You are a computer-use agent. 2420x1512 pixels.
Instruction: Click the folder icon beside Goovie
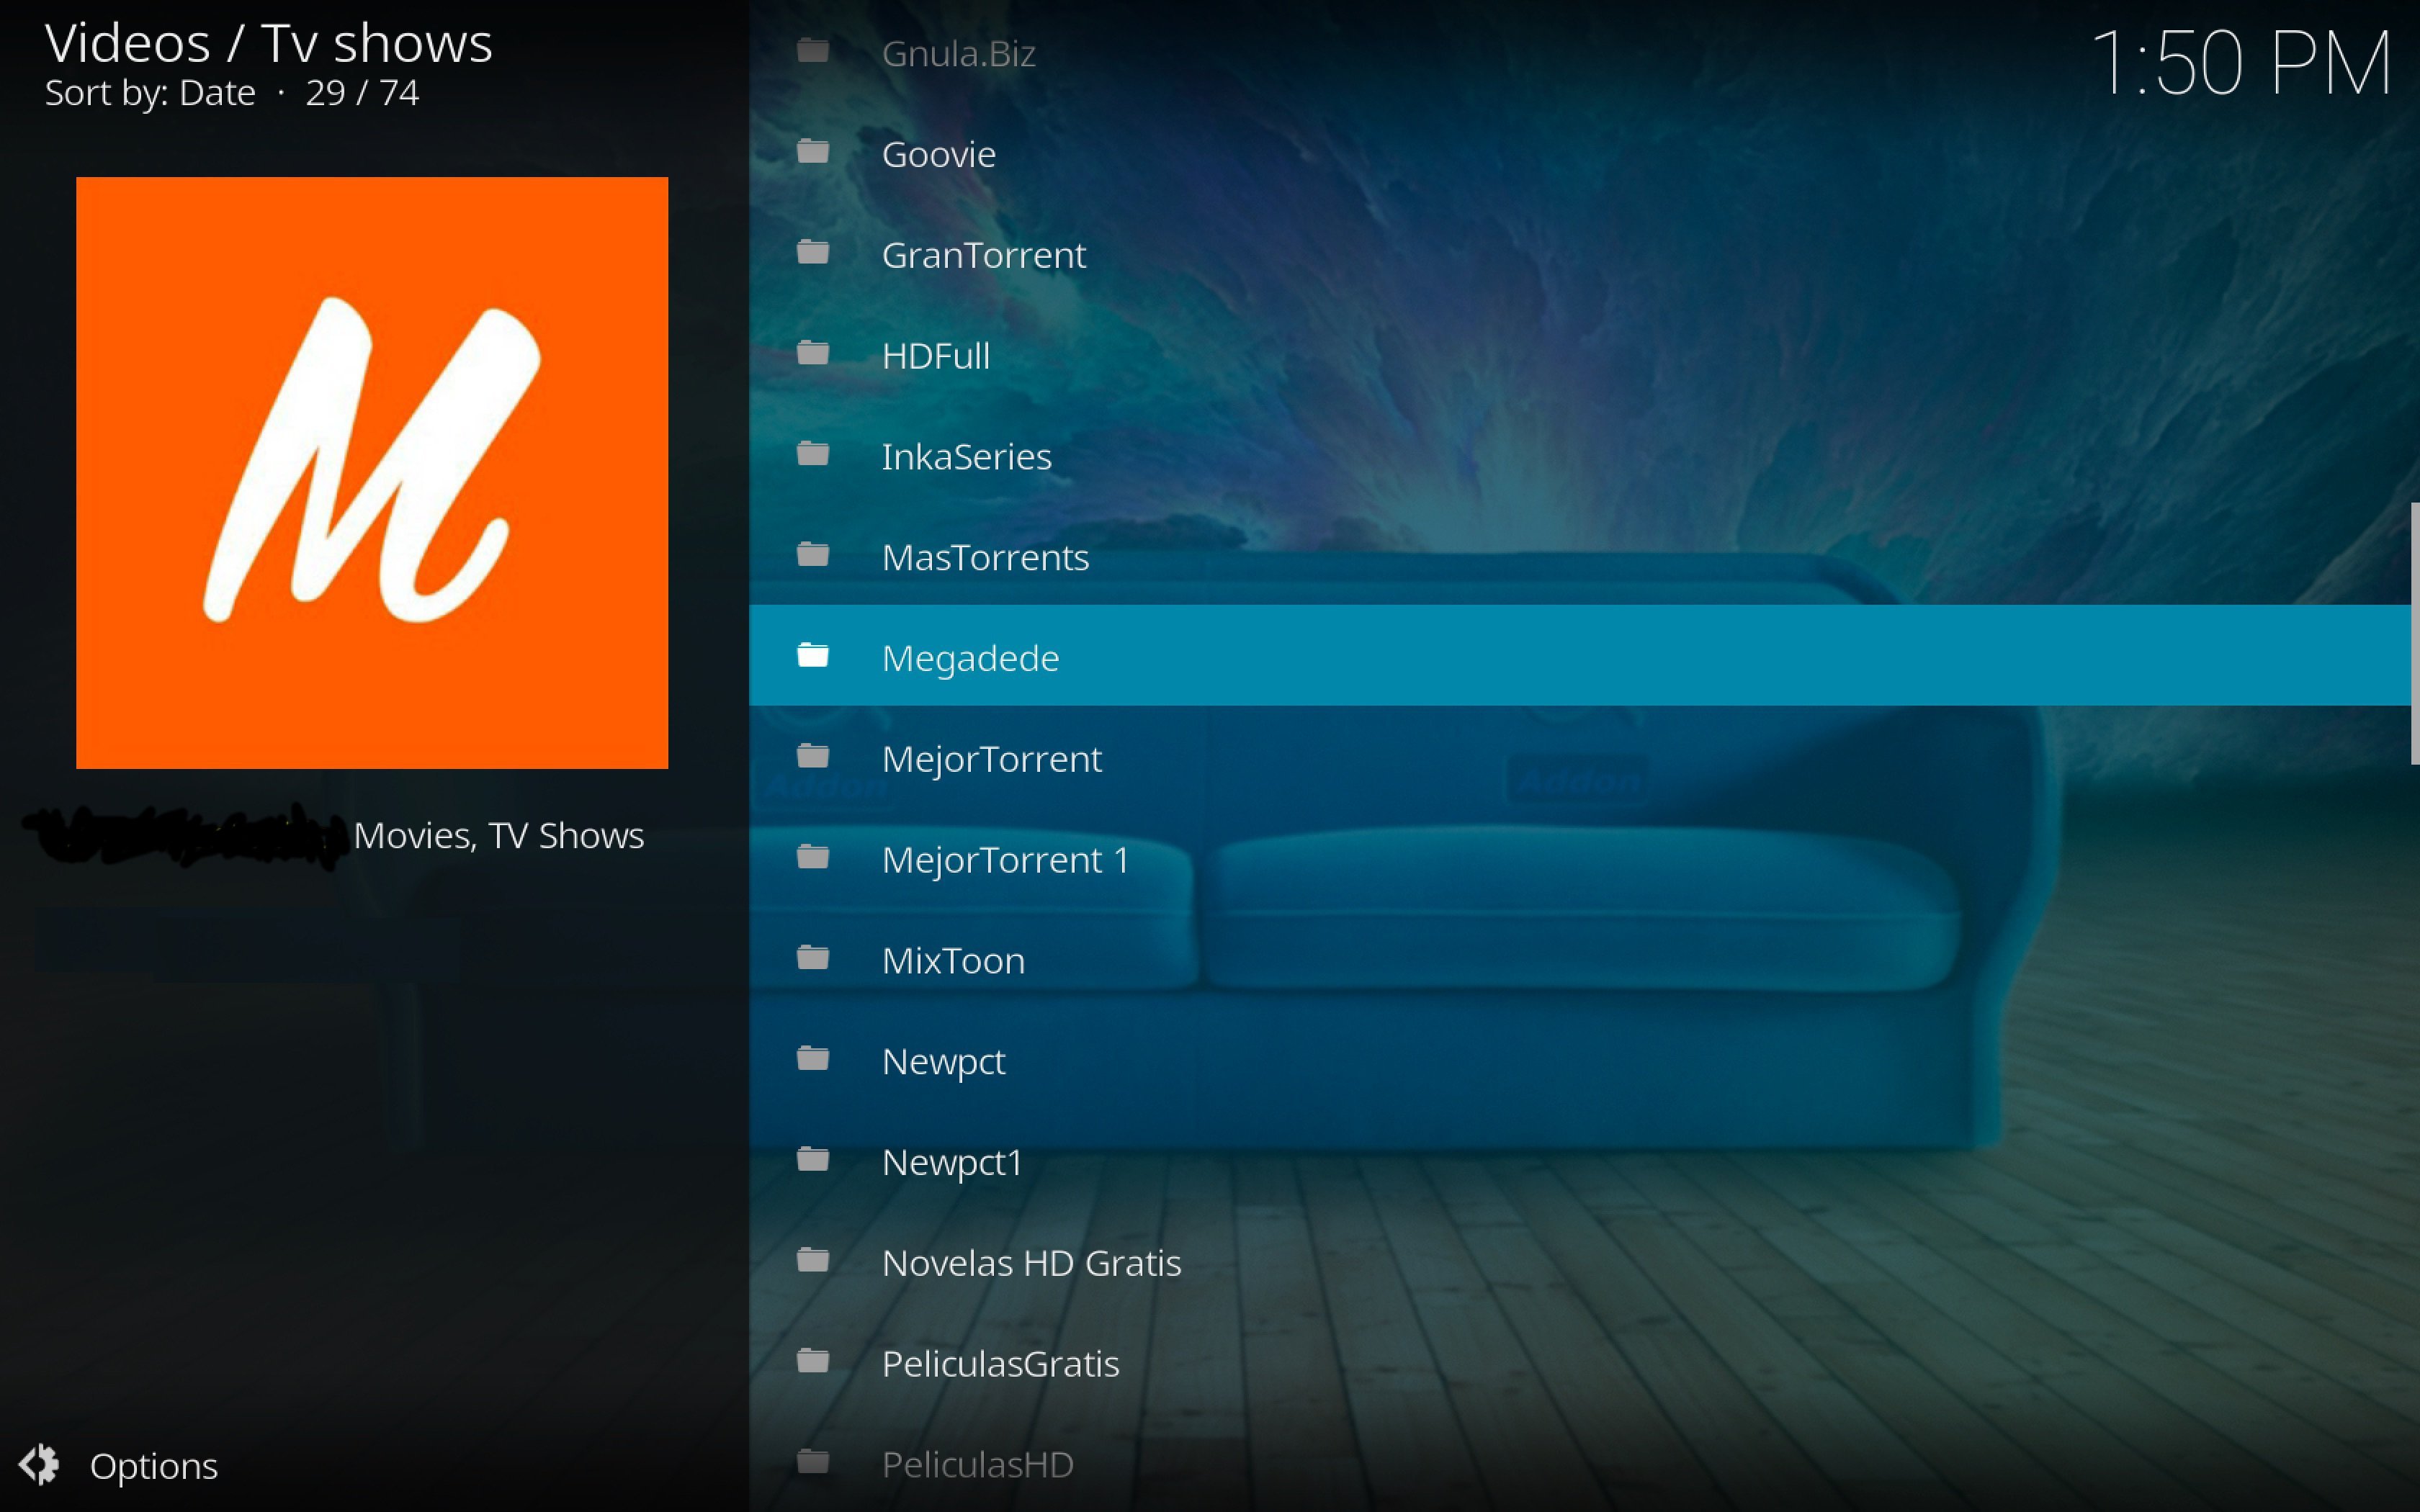[813, 152]
